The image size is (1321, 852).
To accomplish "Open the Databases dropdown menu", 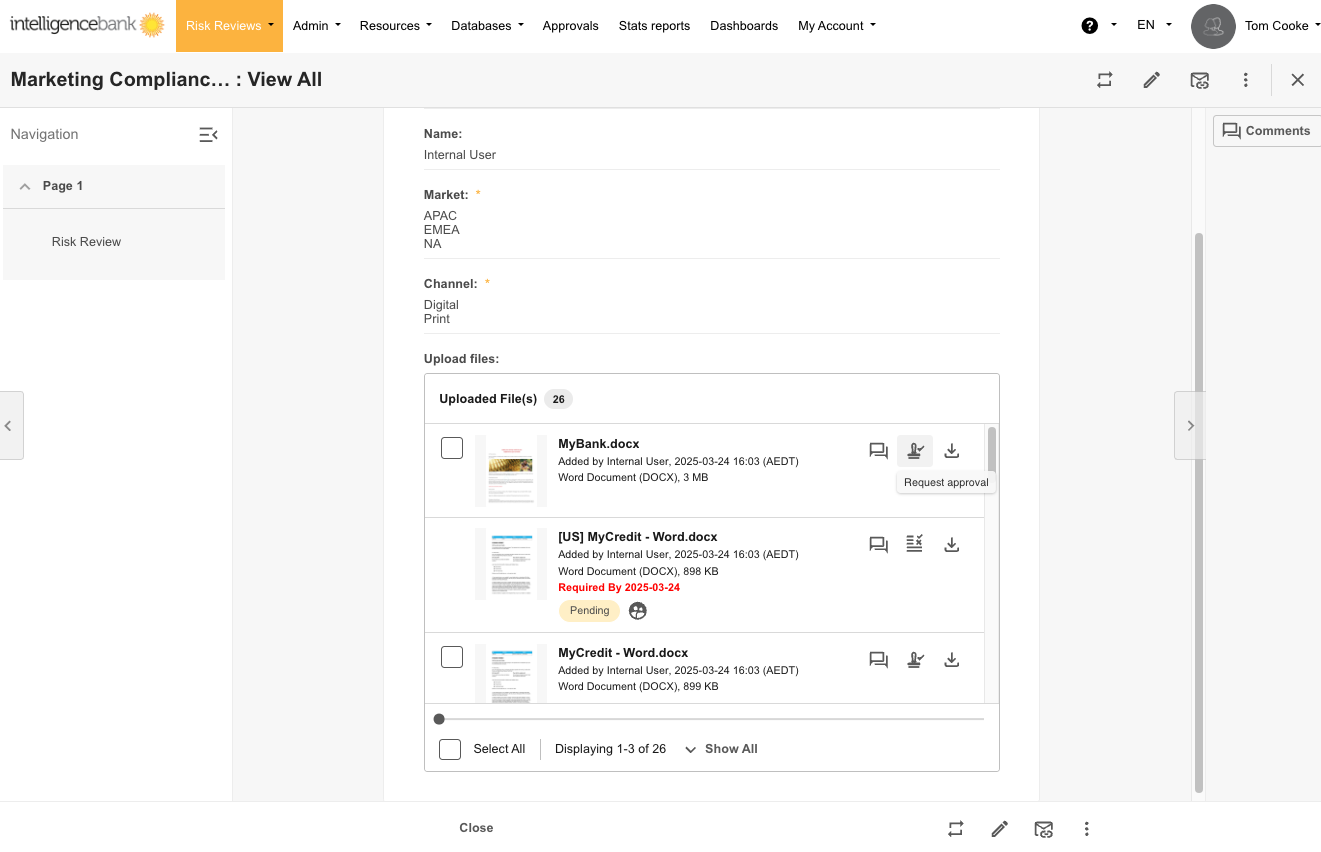I will 487,26.
